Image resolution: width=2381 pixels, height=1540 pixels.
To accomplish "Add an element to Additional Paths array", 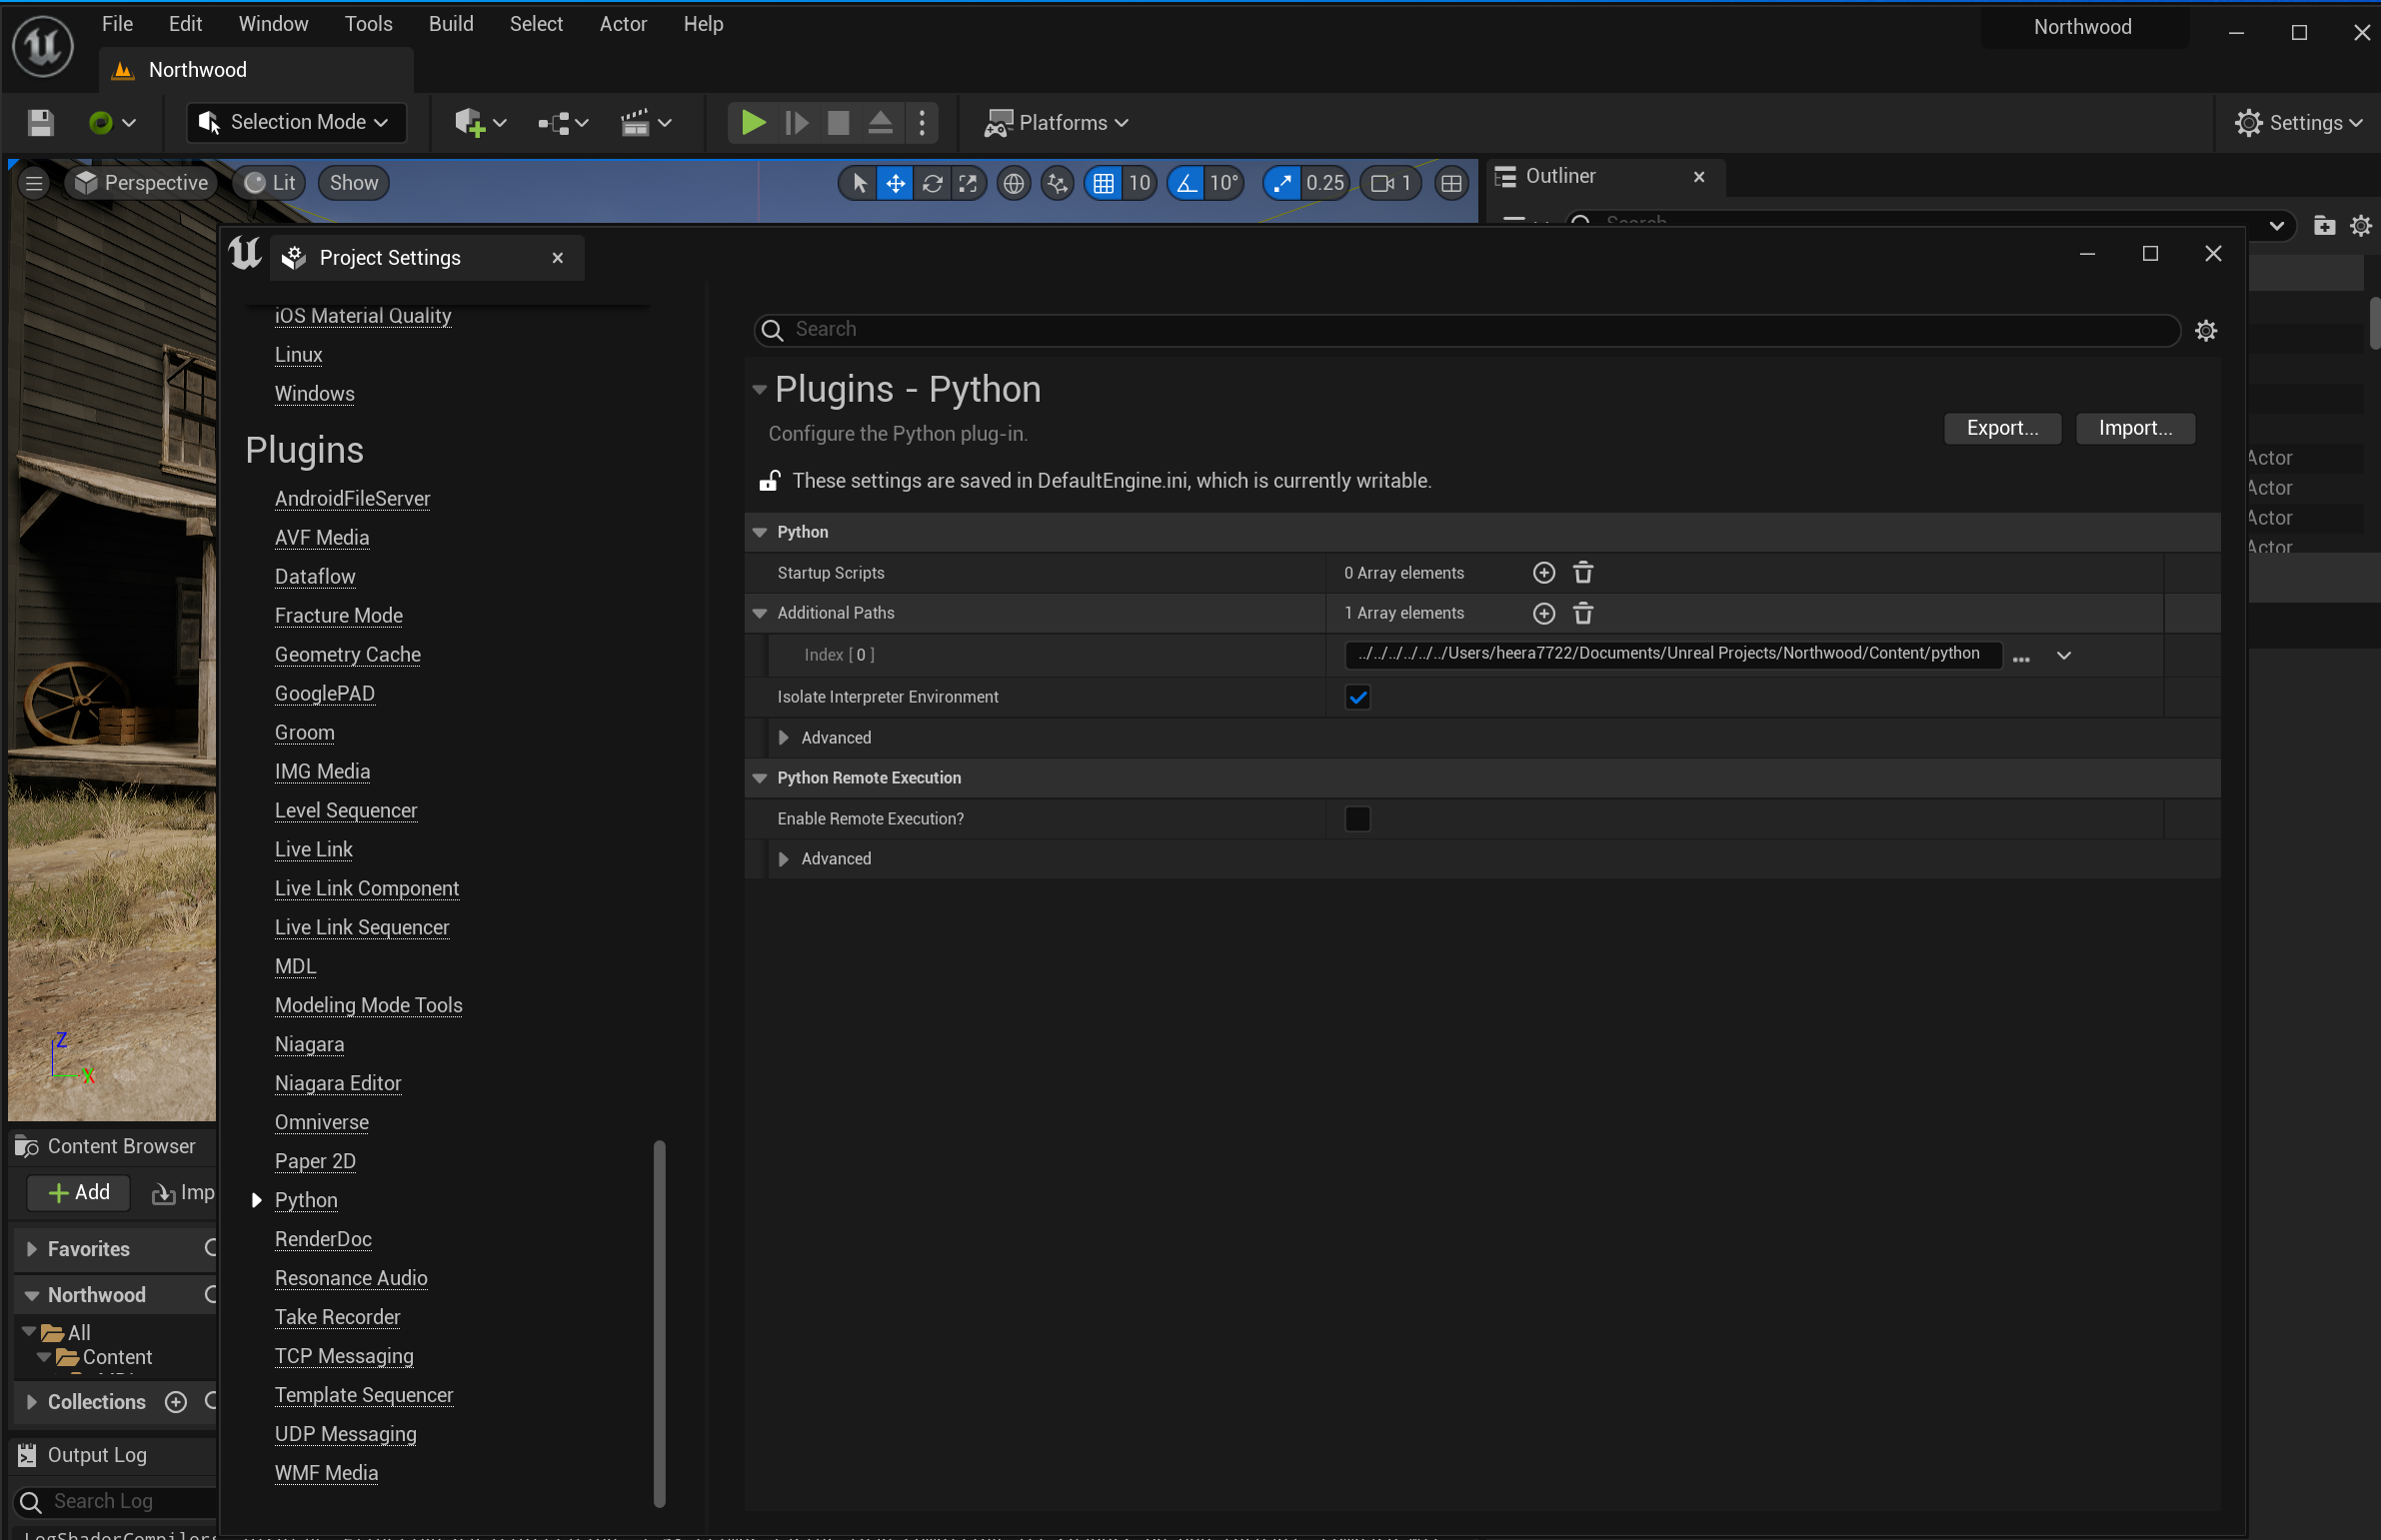I will click(1543, 613).
